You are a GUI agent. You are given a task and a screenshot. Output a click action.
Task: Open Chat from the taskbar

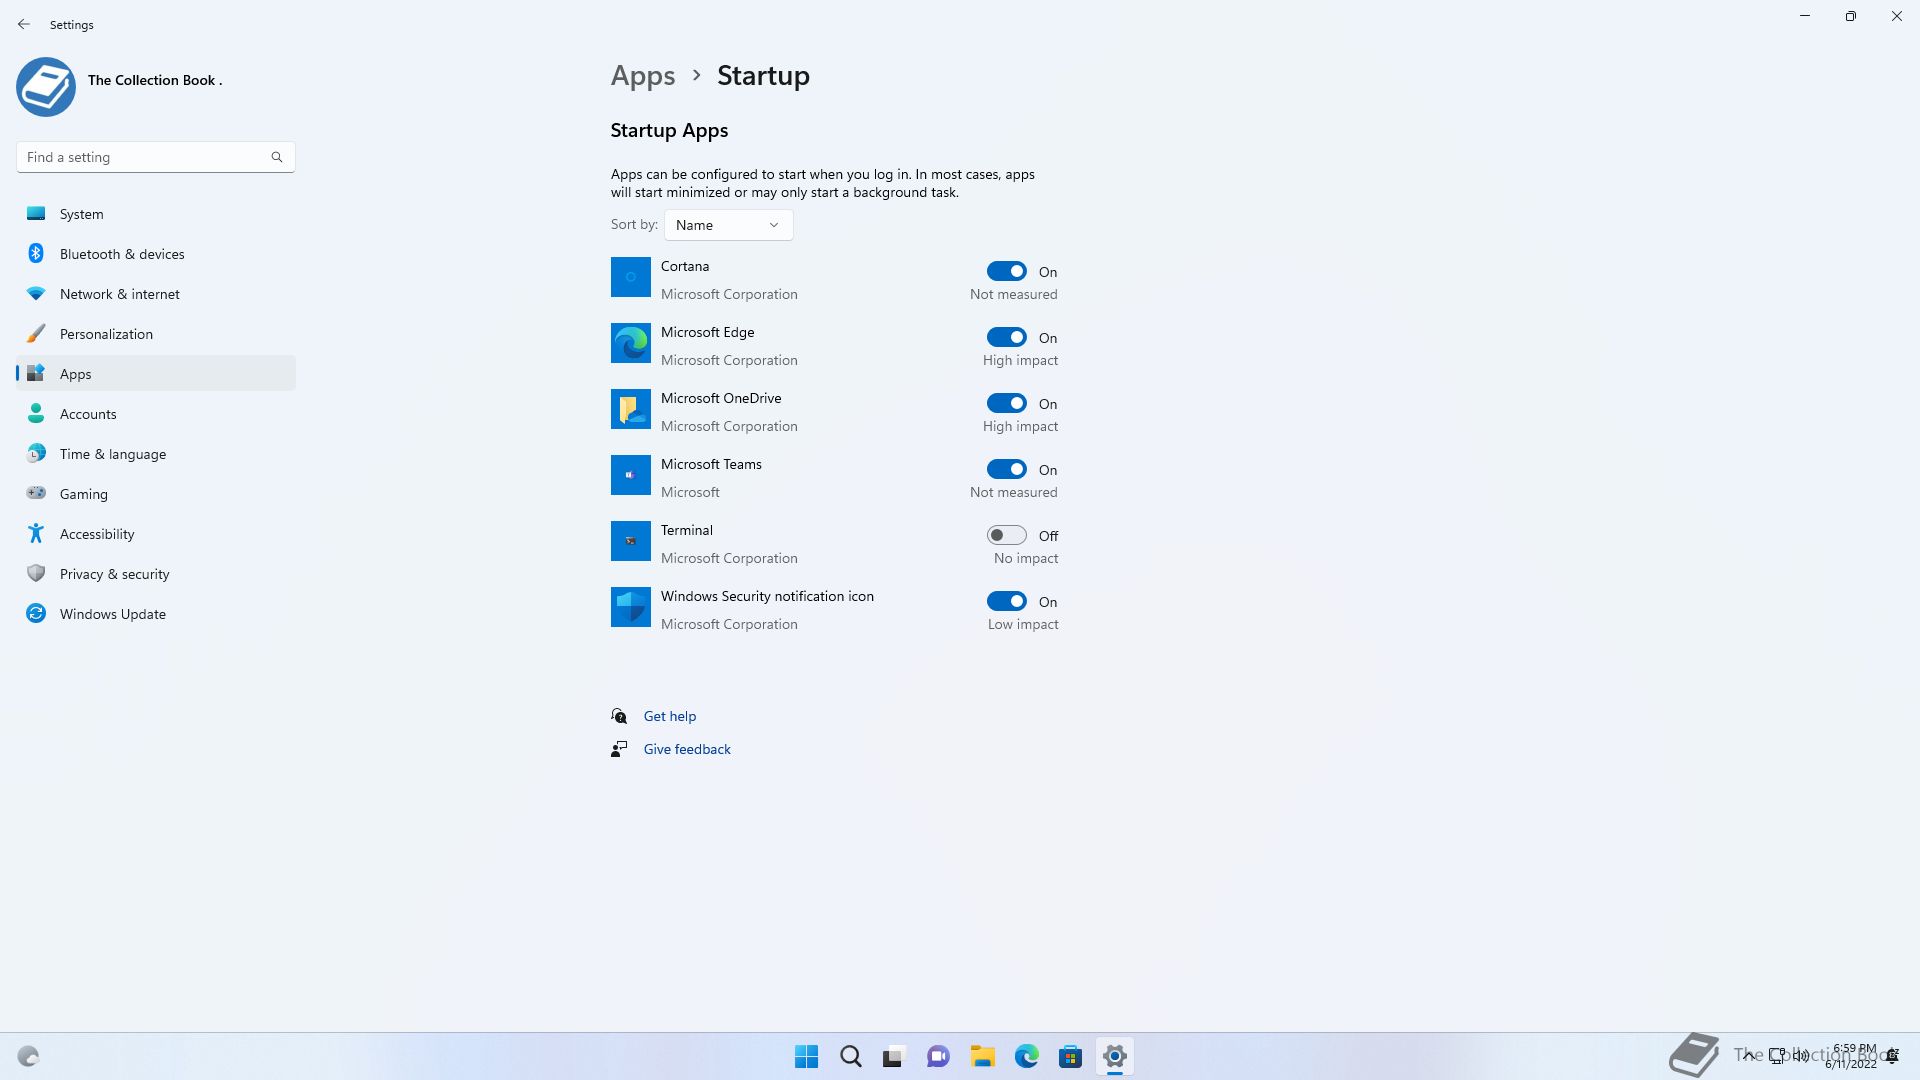click(x=938, y=1056)
